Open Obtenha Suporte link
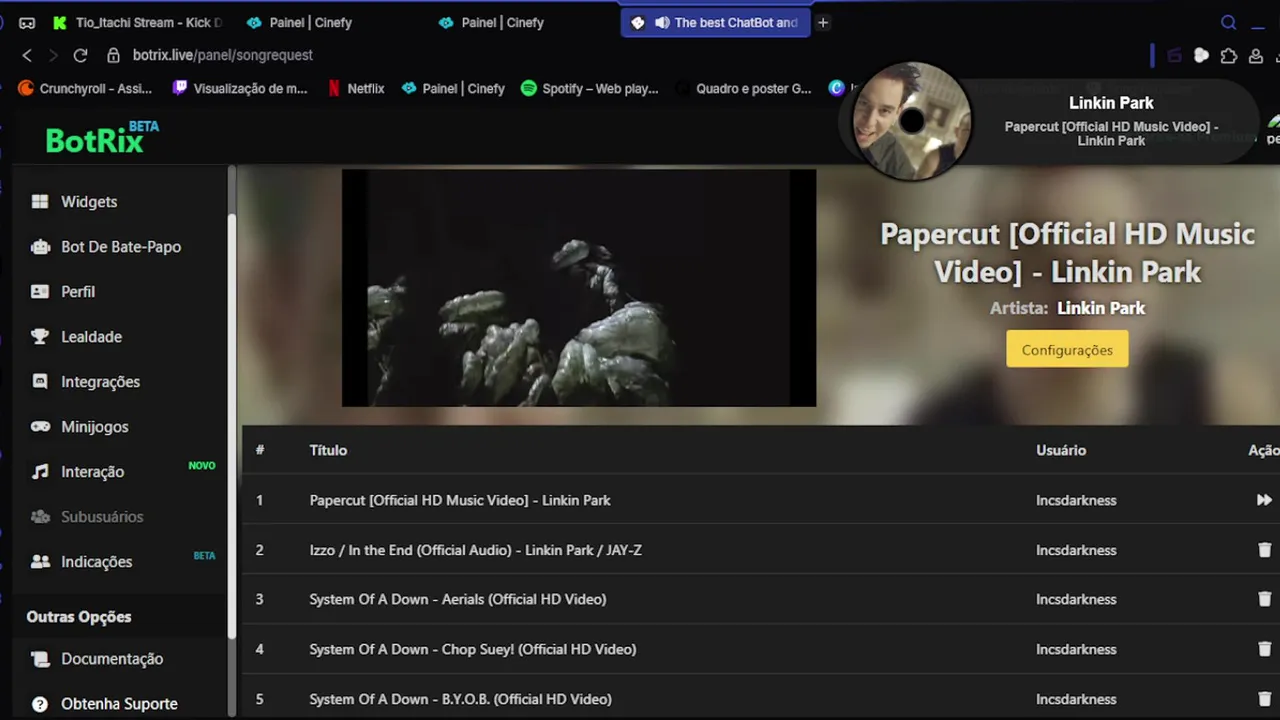1280x720 pixels. (104, 703)
